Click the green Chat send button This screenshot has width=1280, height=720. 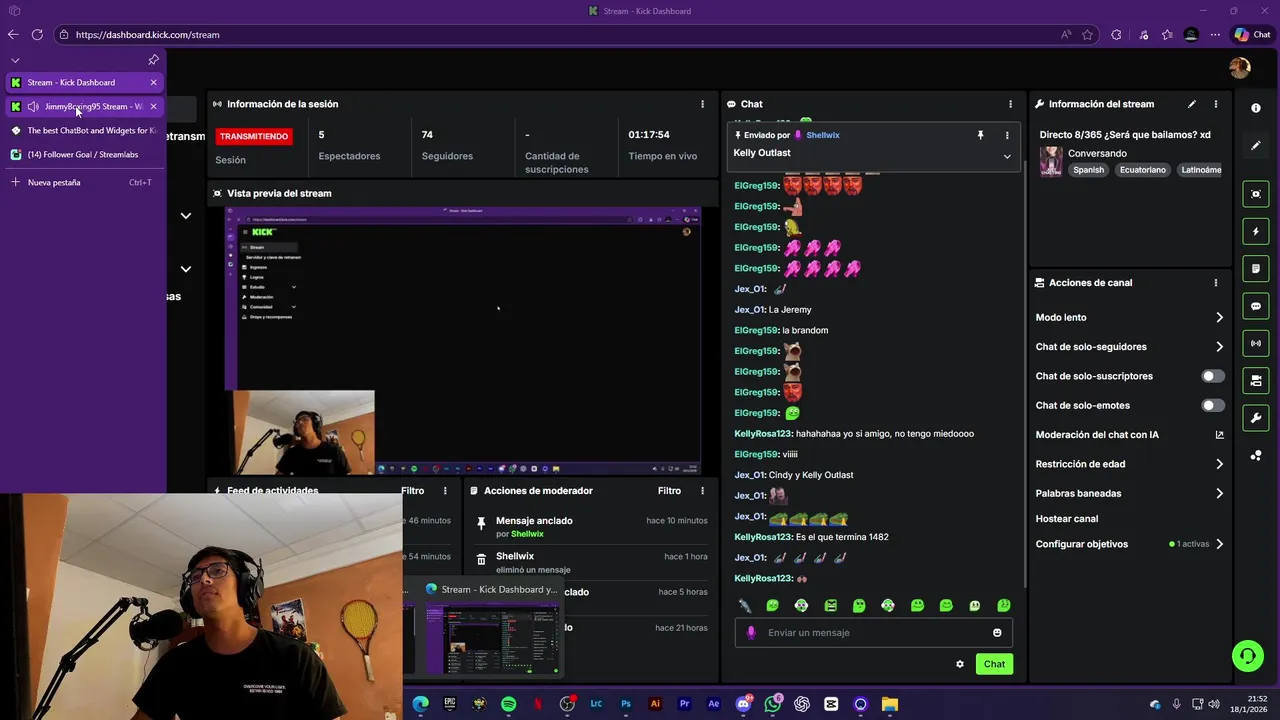click(994, 664)
